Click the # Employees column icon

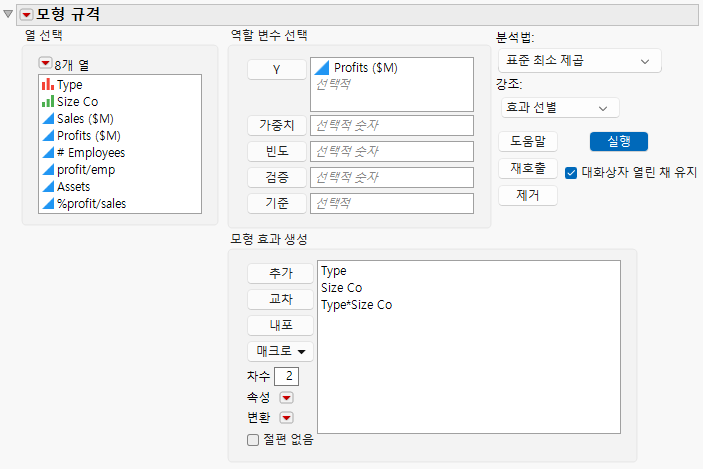click(x=48, y=152)
